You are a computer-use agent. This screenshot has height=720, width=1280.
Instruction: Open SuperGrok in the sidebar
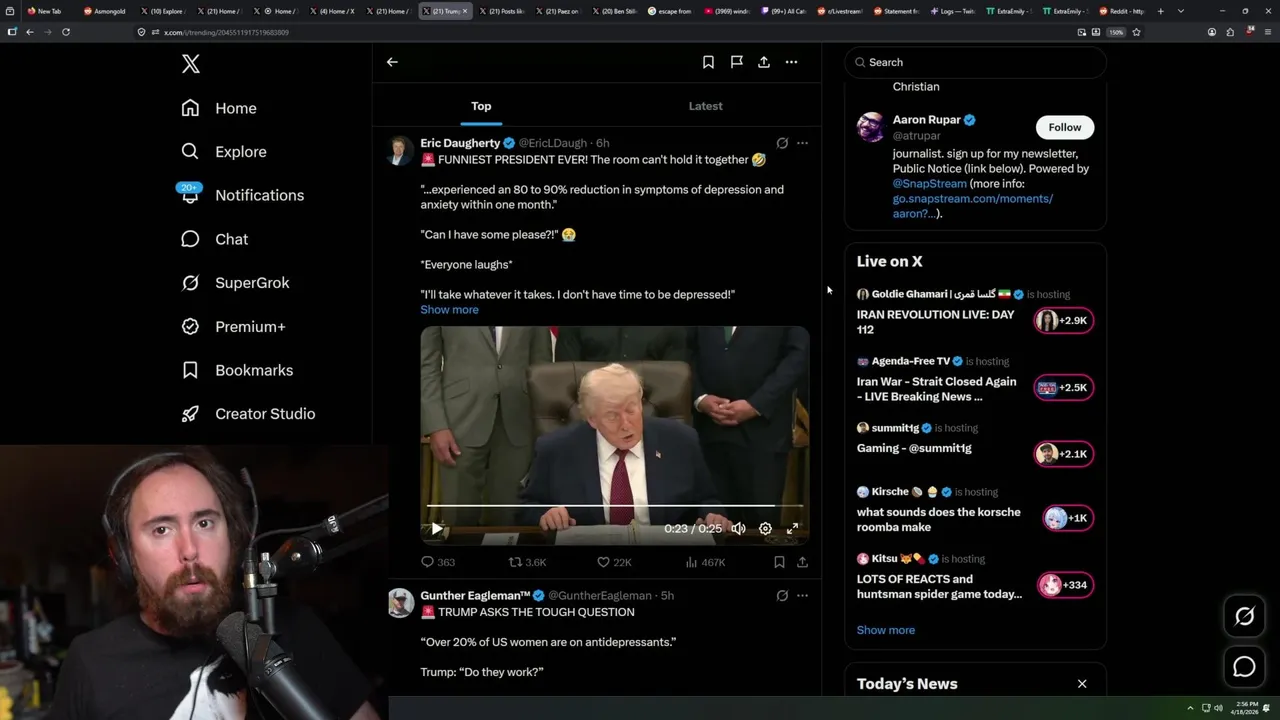[235, 283]
